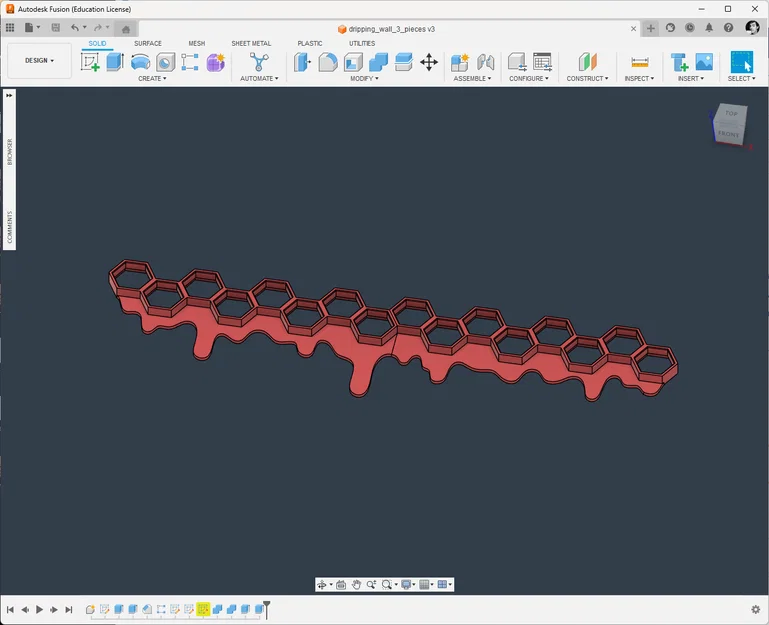
Task: Click the Combine tool icon
Action: pyautogui.click(x=378, y=62)
